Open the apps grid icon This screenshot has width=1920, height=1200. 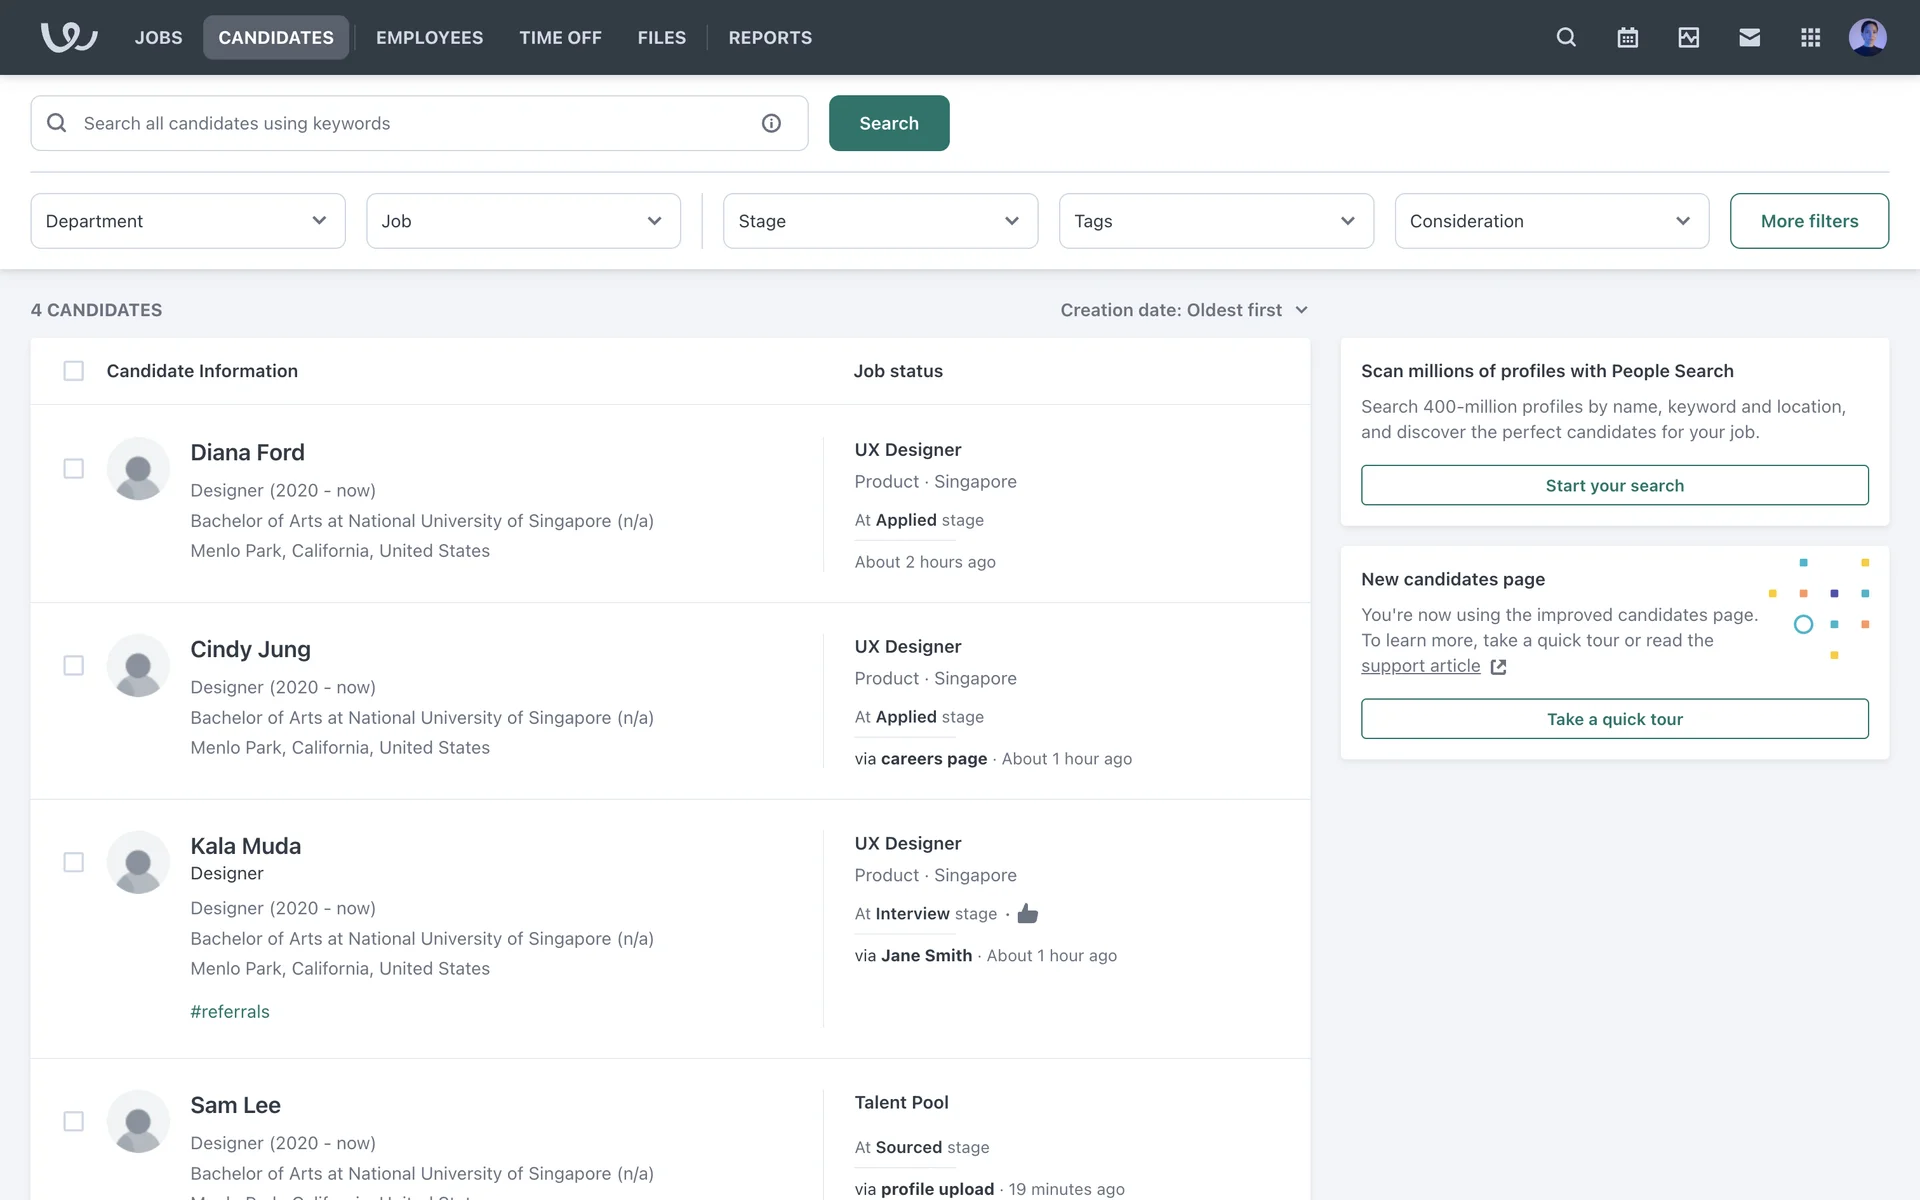(x=1810, y=38)
